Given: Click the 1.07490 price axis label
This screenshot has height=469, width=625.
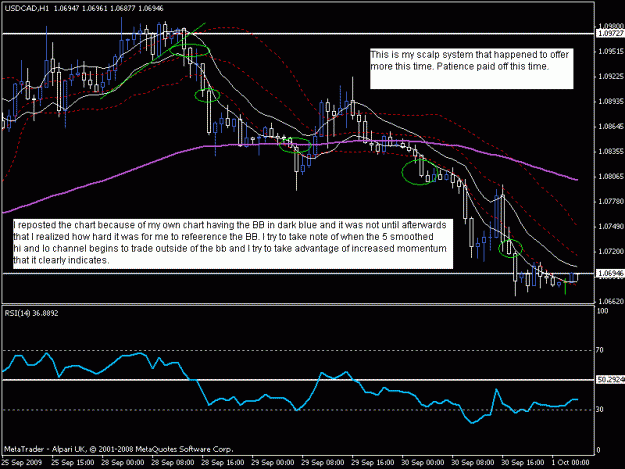Looking at the screenshot, I should tap(611, 226).
